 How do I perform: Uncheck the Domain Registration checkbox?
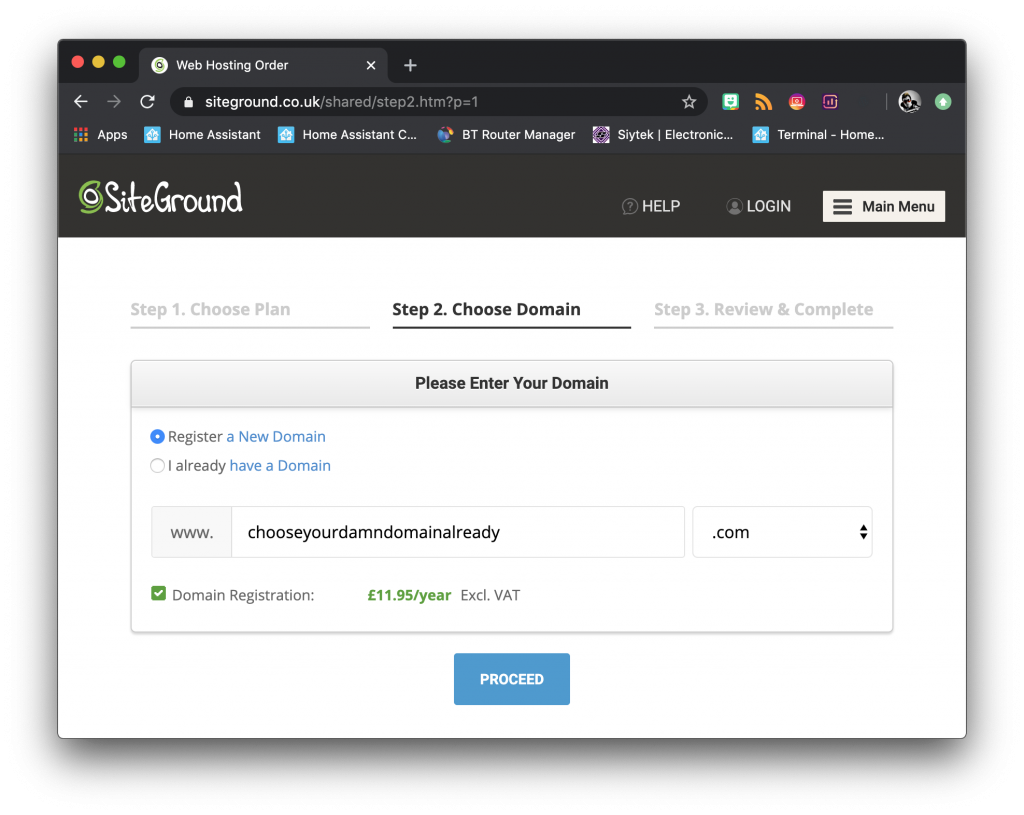[x=158, y=594]
